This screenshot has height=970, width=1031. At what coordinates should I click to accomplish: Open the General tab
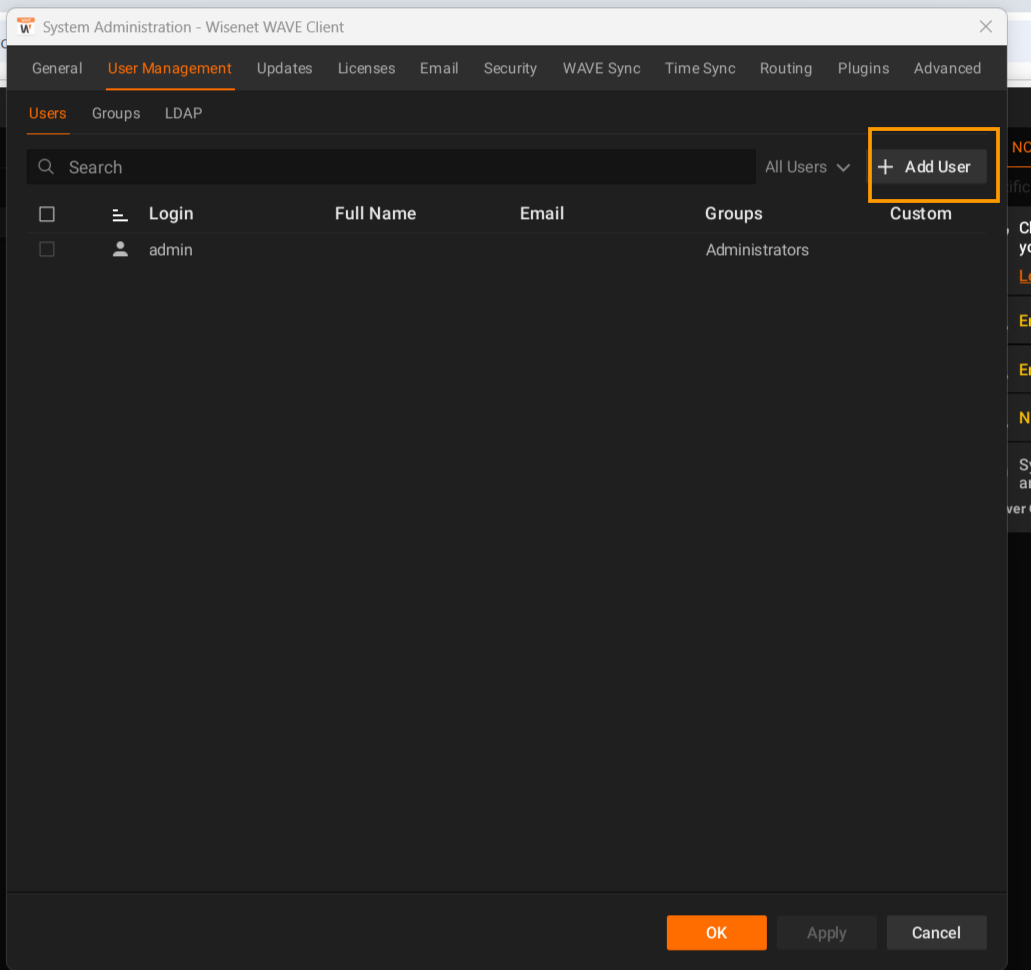point(57,68)
